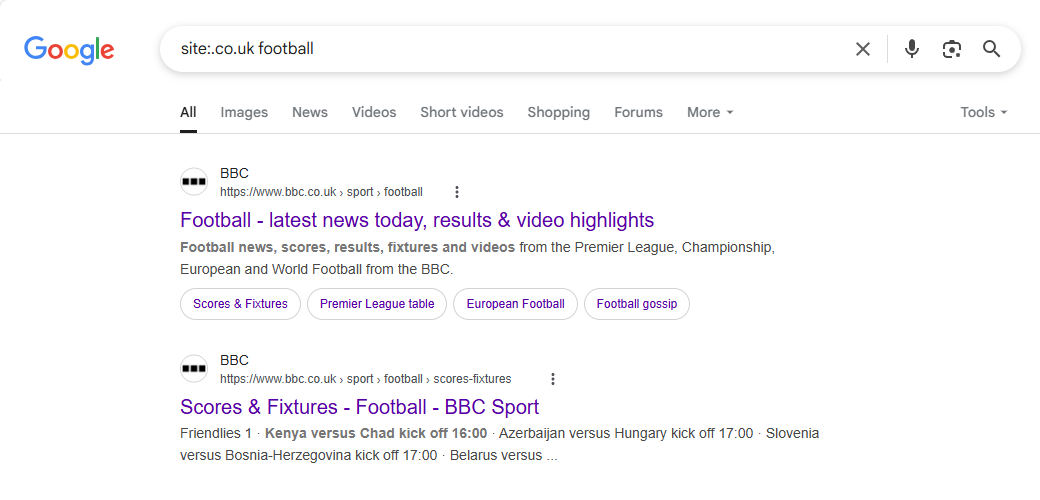Switch to the News tab
This screenshot has width=1040, height=500.
[310, 112]
